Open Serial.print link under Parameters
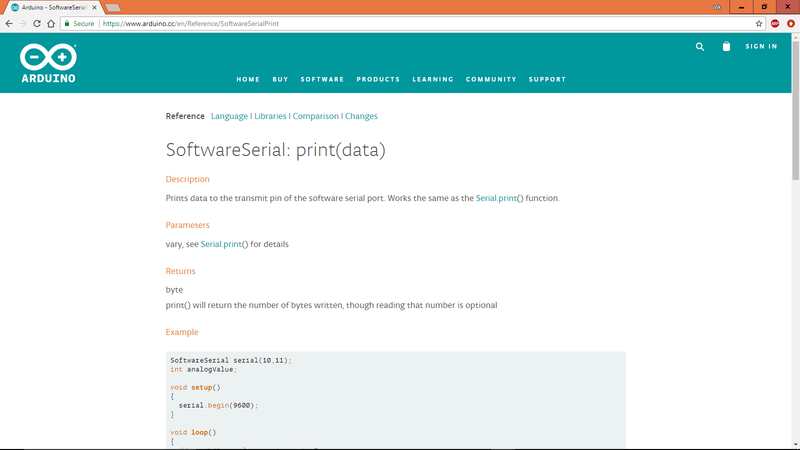800x450 pixels. coord(221,244)
